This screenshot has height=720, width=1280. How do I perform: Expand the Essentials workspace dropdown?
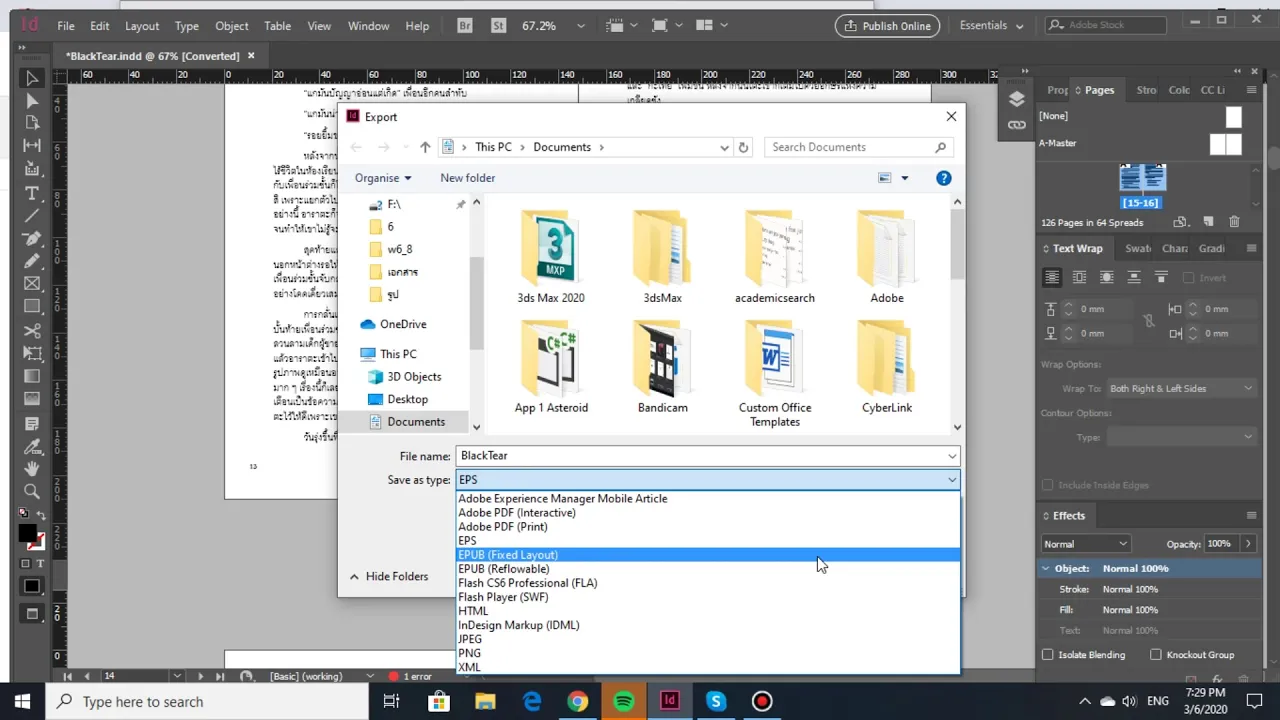(x=991, y=26)
